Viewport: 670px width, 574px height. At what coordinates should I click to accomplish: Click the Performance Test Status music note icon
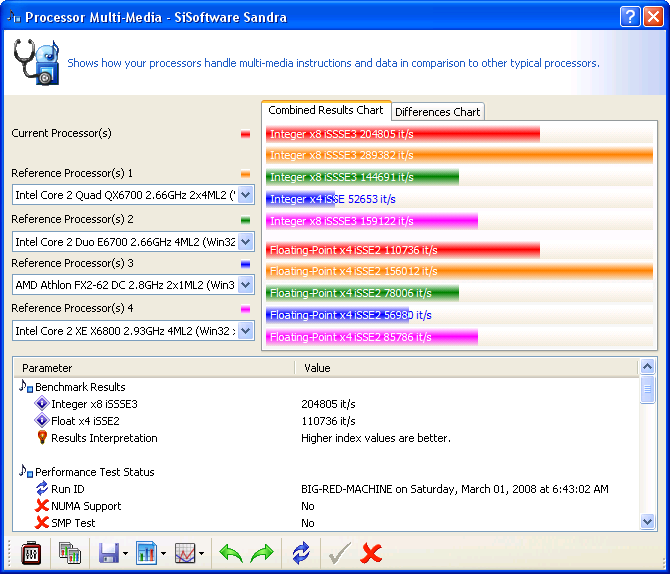click(x=26, y=471)
